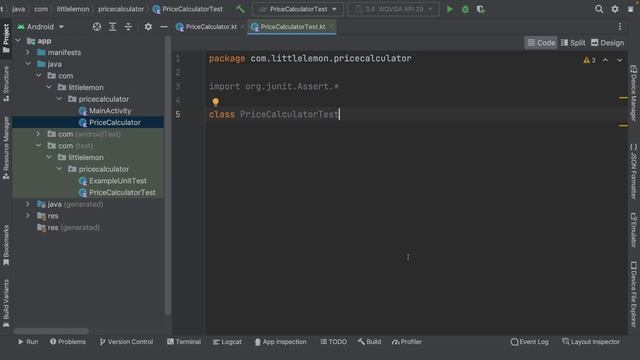Screen dimensions: 640x360
Task: Click Run with coverage icon
Action: (480, 9)
